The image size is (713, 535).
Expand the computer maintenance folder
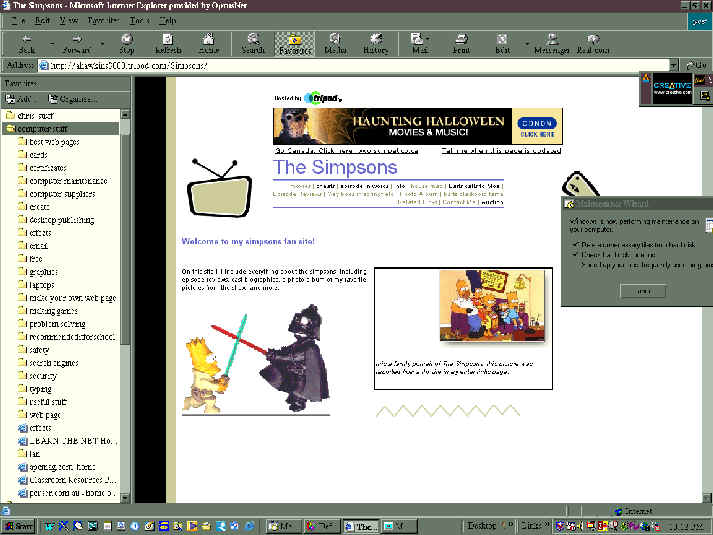pos(63,181)
